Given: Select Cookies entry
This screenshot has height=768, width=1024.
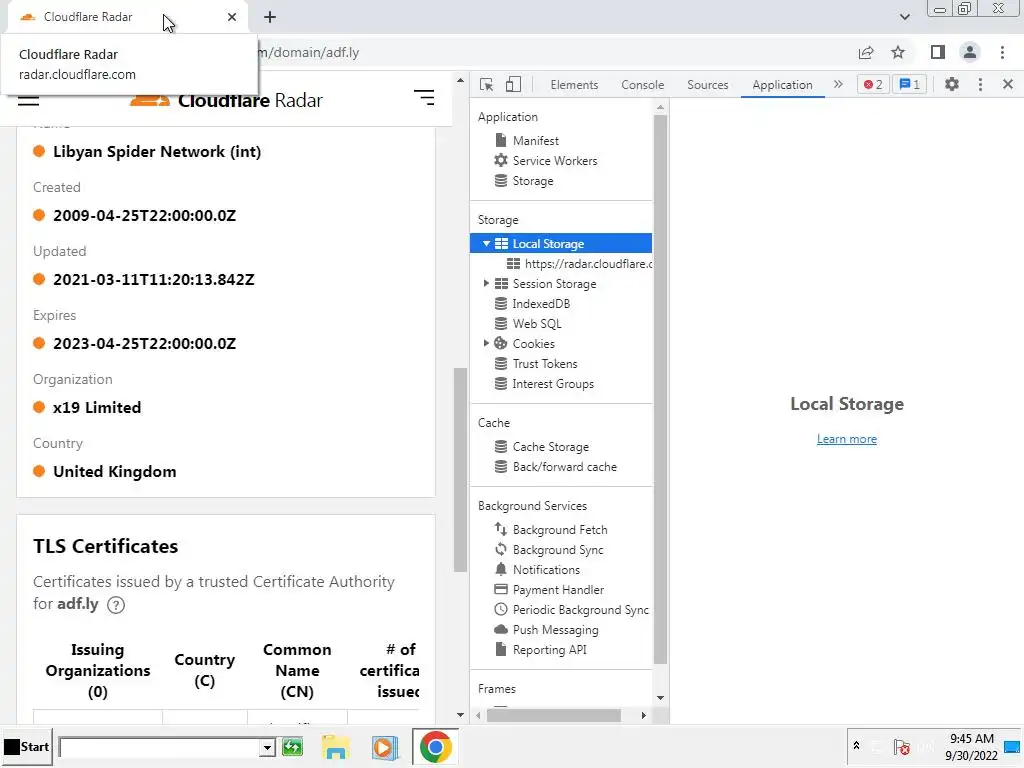Looking at the screenshot, I should point(533,344).
